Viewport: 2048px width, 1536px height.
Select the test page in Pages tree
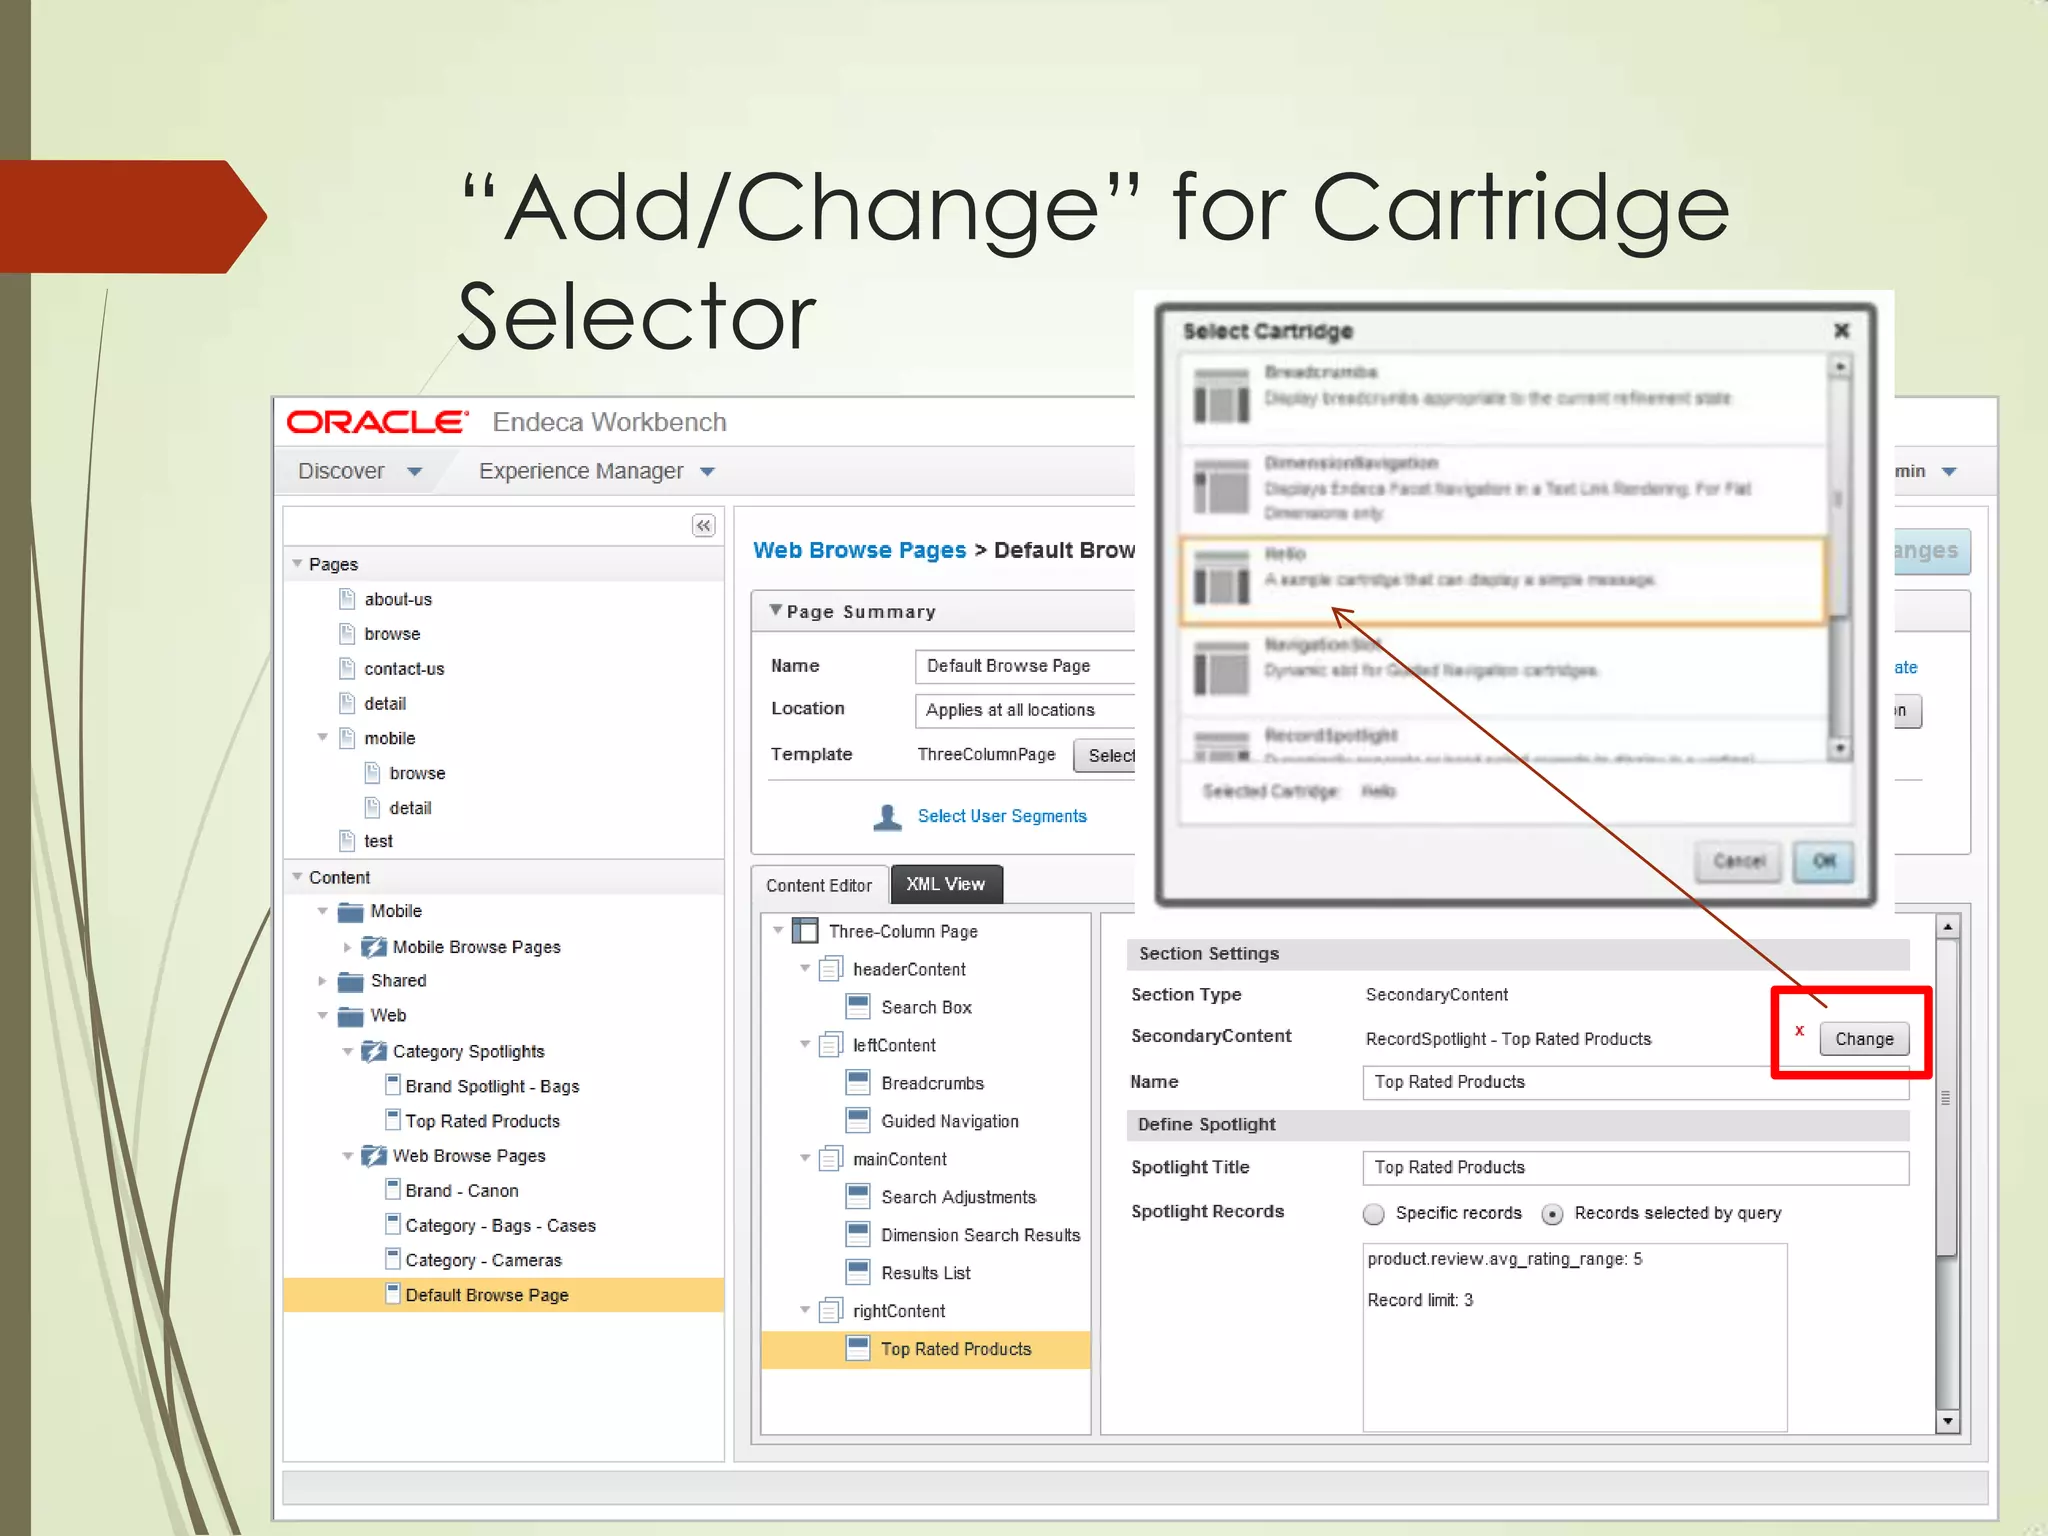378,841
